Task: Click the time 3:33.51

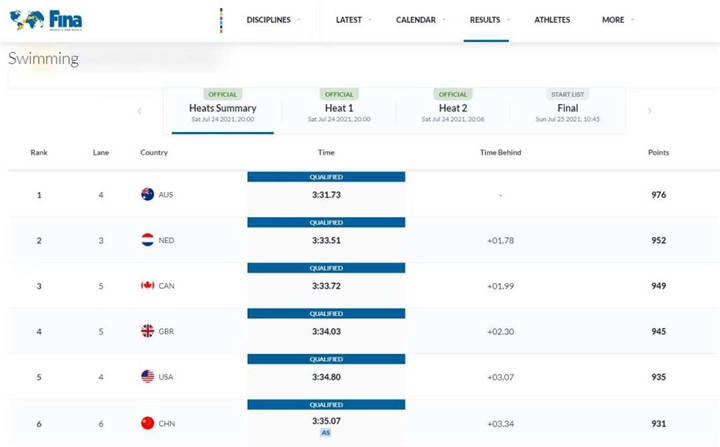Action: click(326, 240)
